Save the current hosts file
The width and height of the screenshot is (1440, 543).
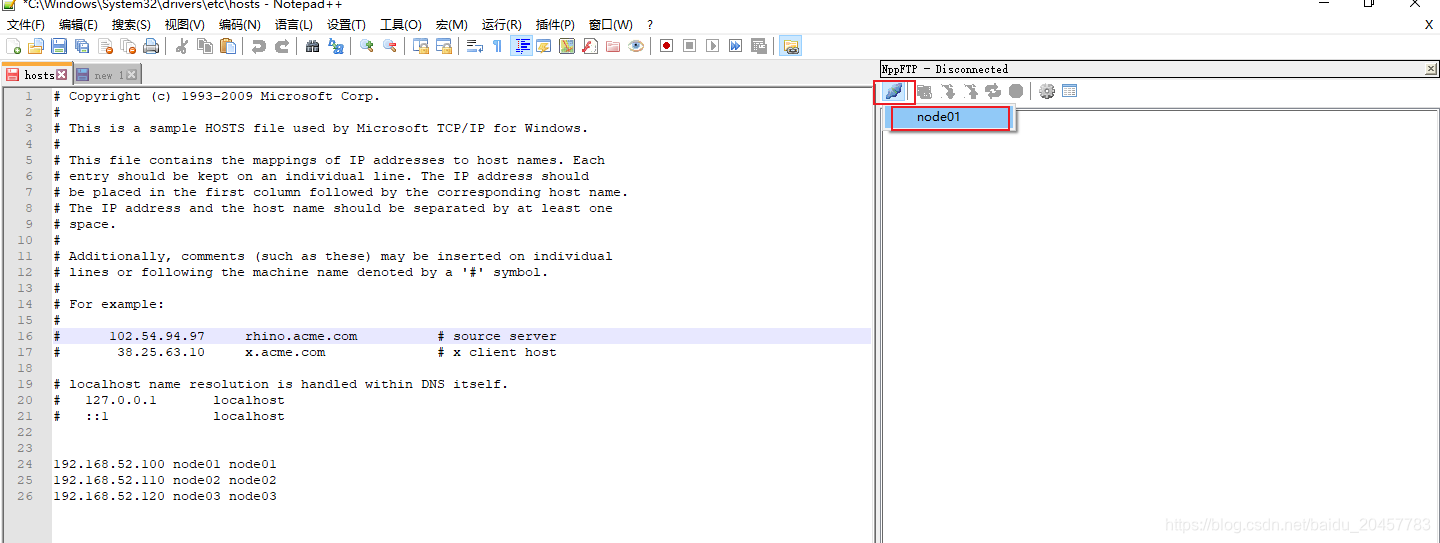[59, 46]
